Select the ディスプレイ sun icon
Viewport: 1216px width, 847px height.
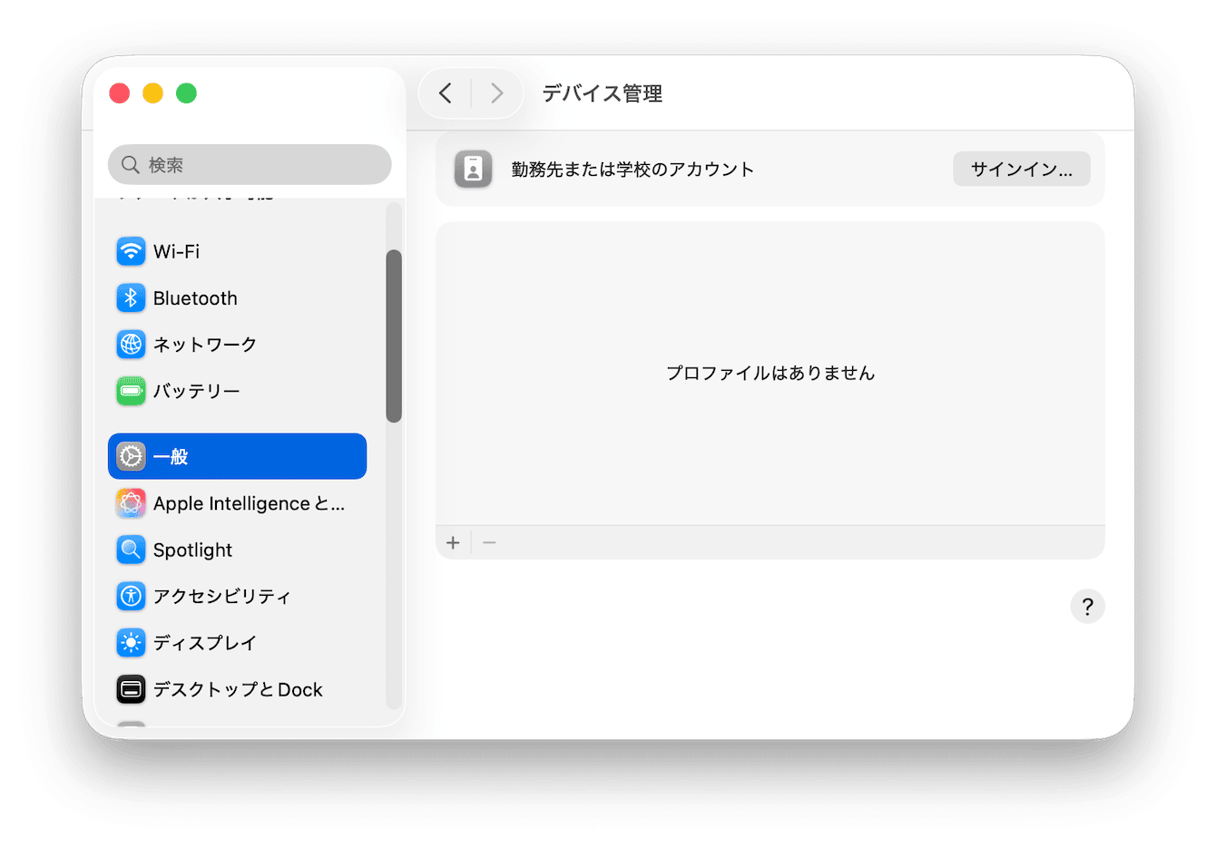click(x=131, y=642)
